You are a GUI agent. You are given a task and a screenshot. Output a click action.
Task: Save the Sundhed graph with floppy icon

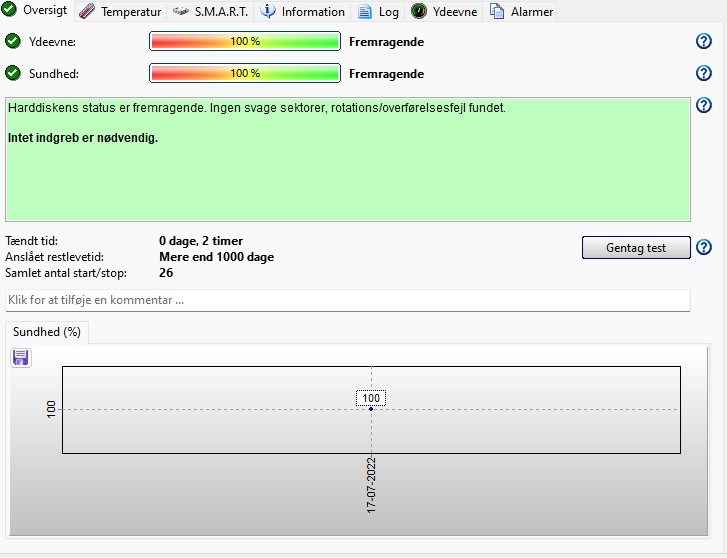tap(21, 358)
